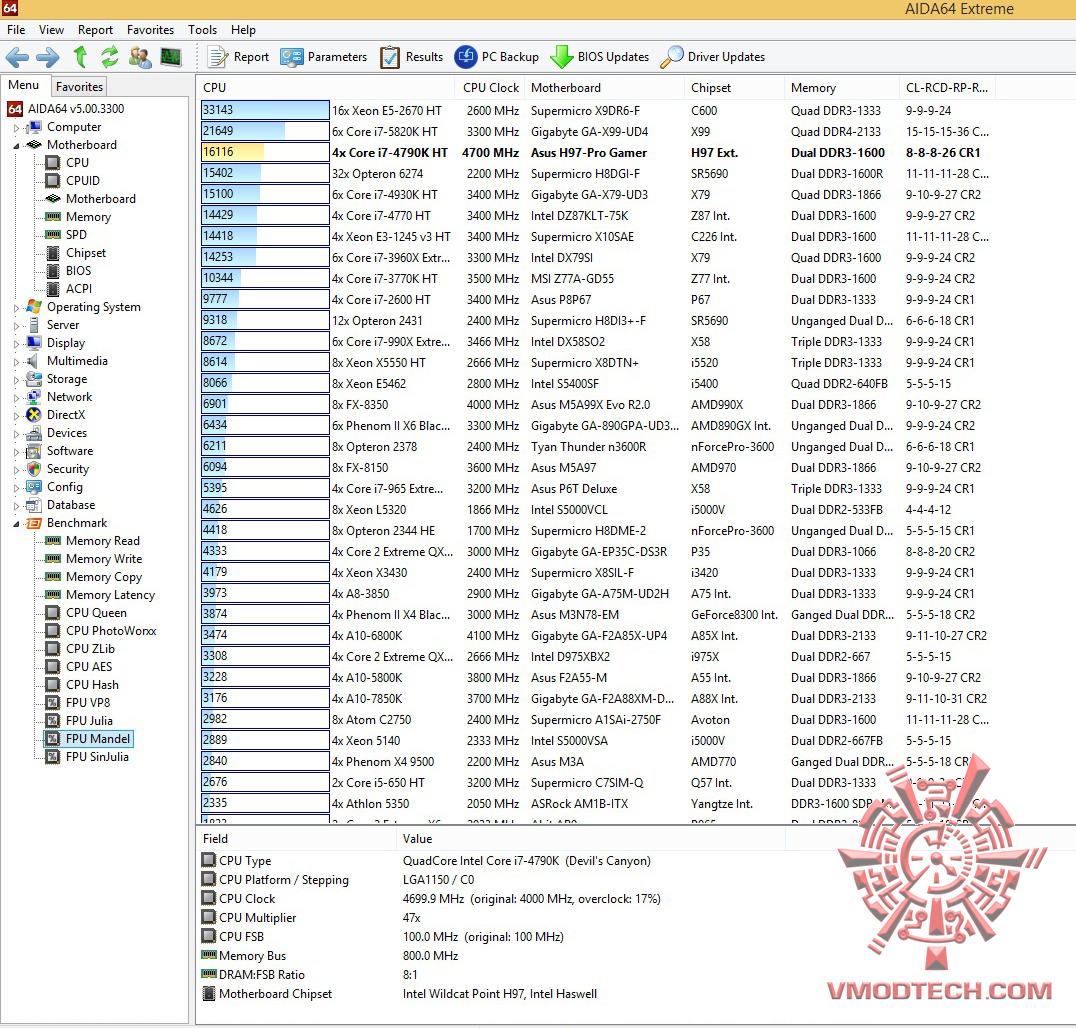The image size is (1076, 1028).
Task: Collapse the Motherboard tree node
Action: (x=16, y=145)
